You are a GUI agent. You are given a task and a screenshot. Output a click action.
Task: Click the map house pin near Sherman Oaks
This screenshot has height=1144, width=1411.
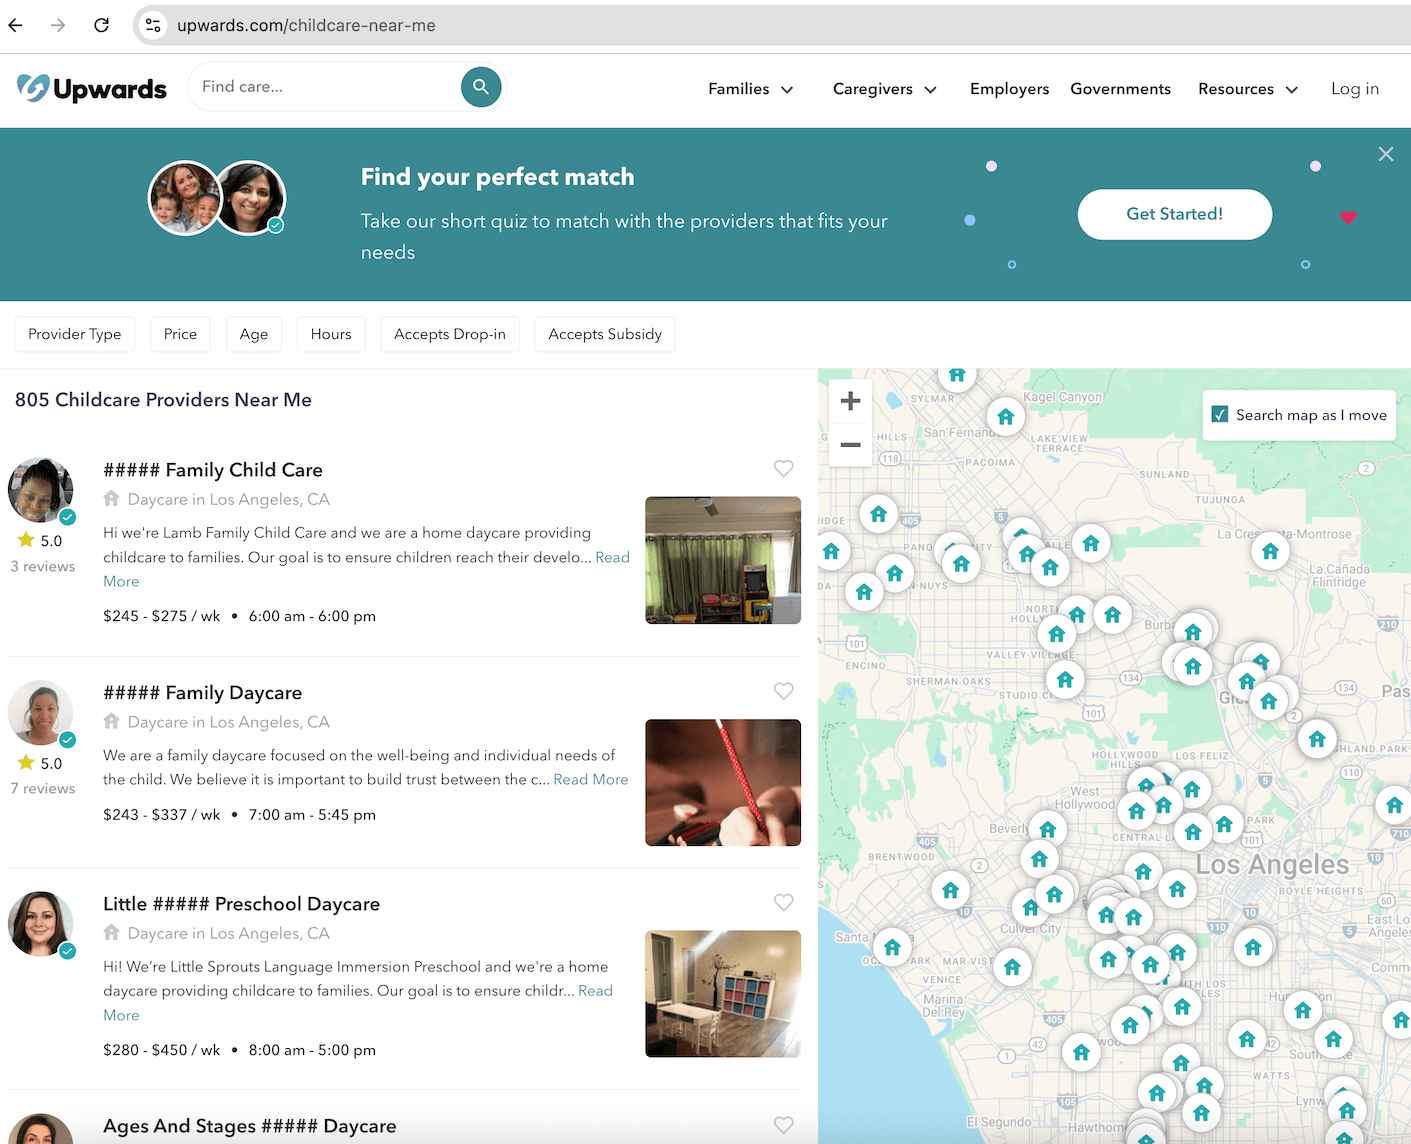pos(1065,680)
